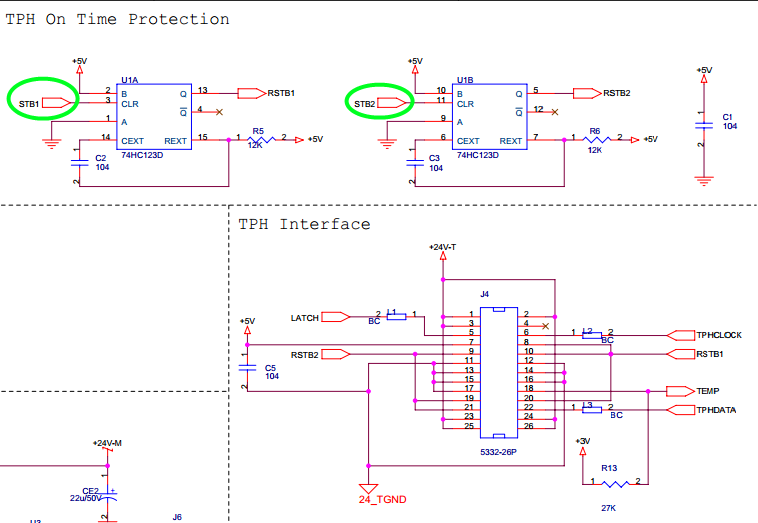758x523 pixels.
Task: Click the '5332-26P' part number label
Action: [x=498, y=452]
